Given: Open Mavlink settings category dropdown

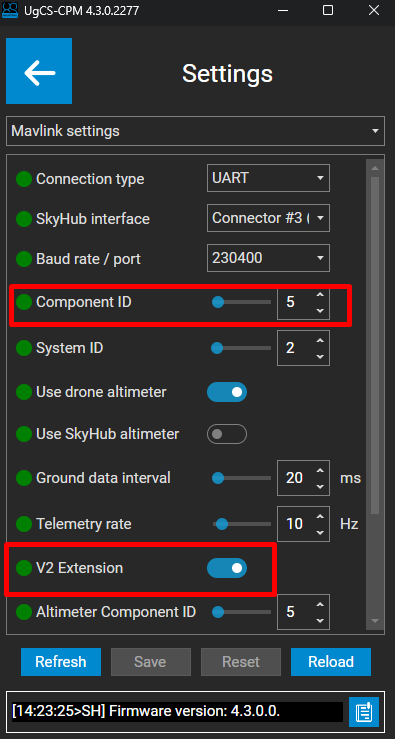Looking at the screenshot, I should pyautogui.click(x=196, y=131).
